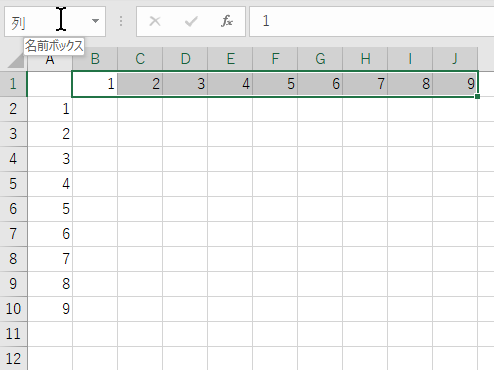Expand the Name Box dropdown arrow
494x370 pixels.
95,21
